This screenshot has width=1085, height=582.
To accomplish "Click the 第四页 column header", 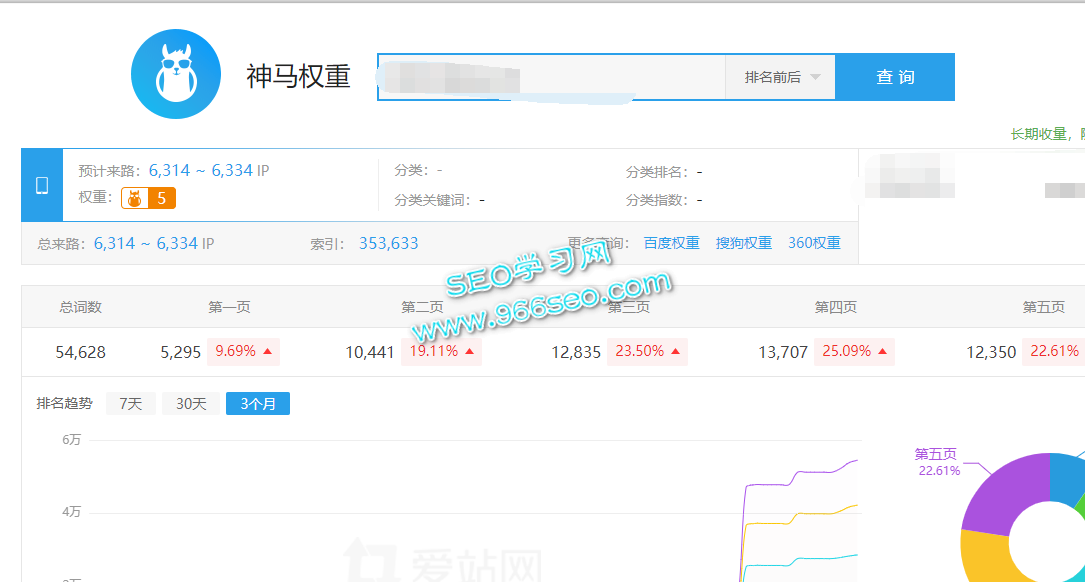I will (835, 307).
